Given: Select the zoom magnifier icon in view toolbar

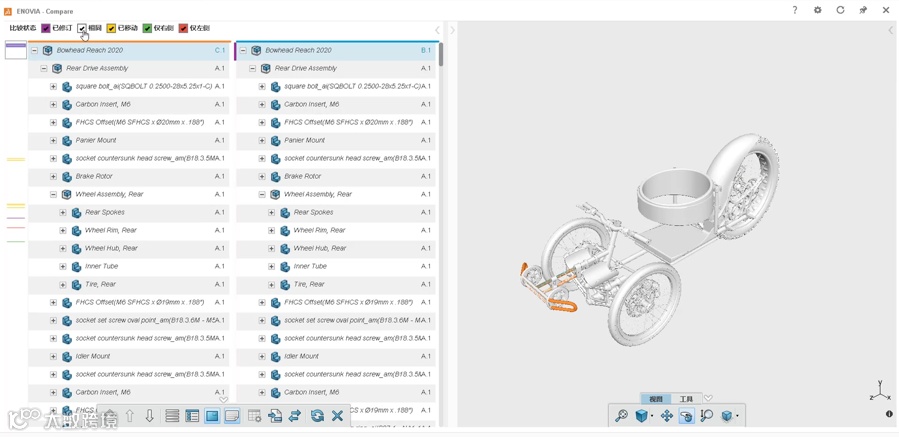Looking at the screenshot, I should click(x=706, y=416).
